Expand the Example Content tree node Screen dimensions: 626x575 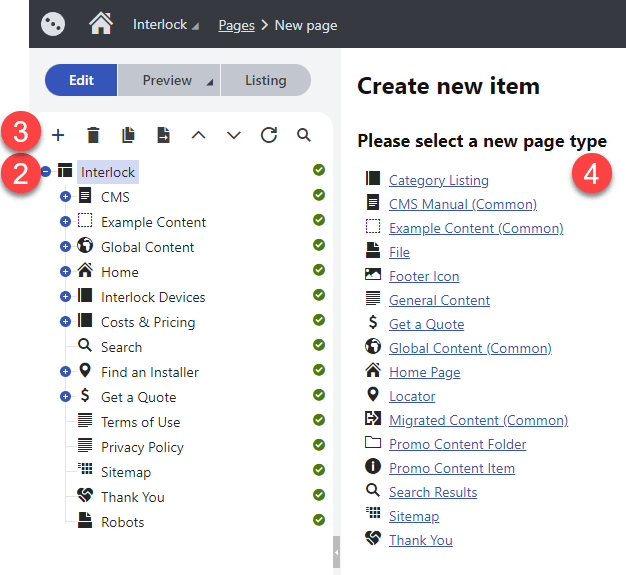pos(65,222)
